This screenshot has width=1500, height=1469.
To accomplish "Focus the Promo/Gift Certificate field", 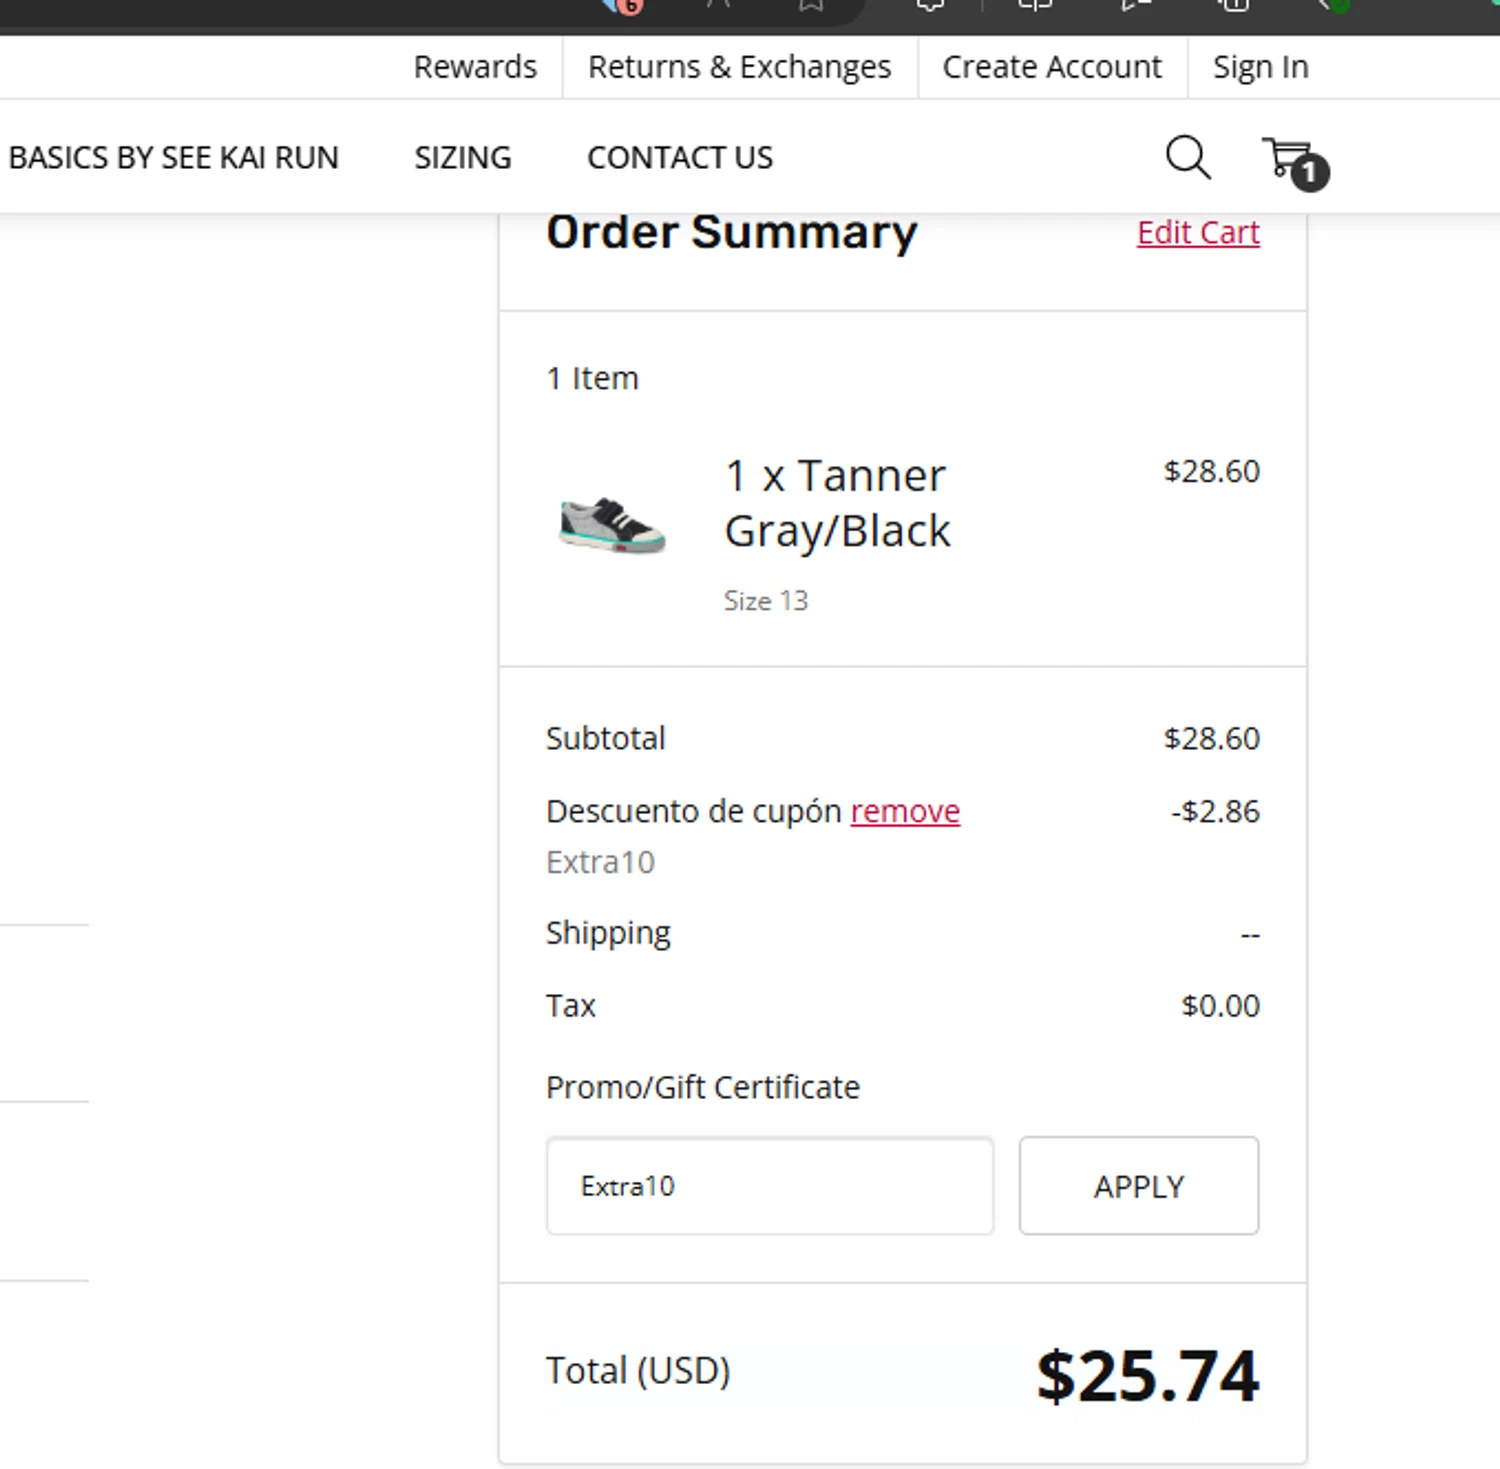I will coord(770,1186).
